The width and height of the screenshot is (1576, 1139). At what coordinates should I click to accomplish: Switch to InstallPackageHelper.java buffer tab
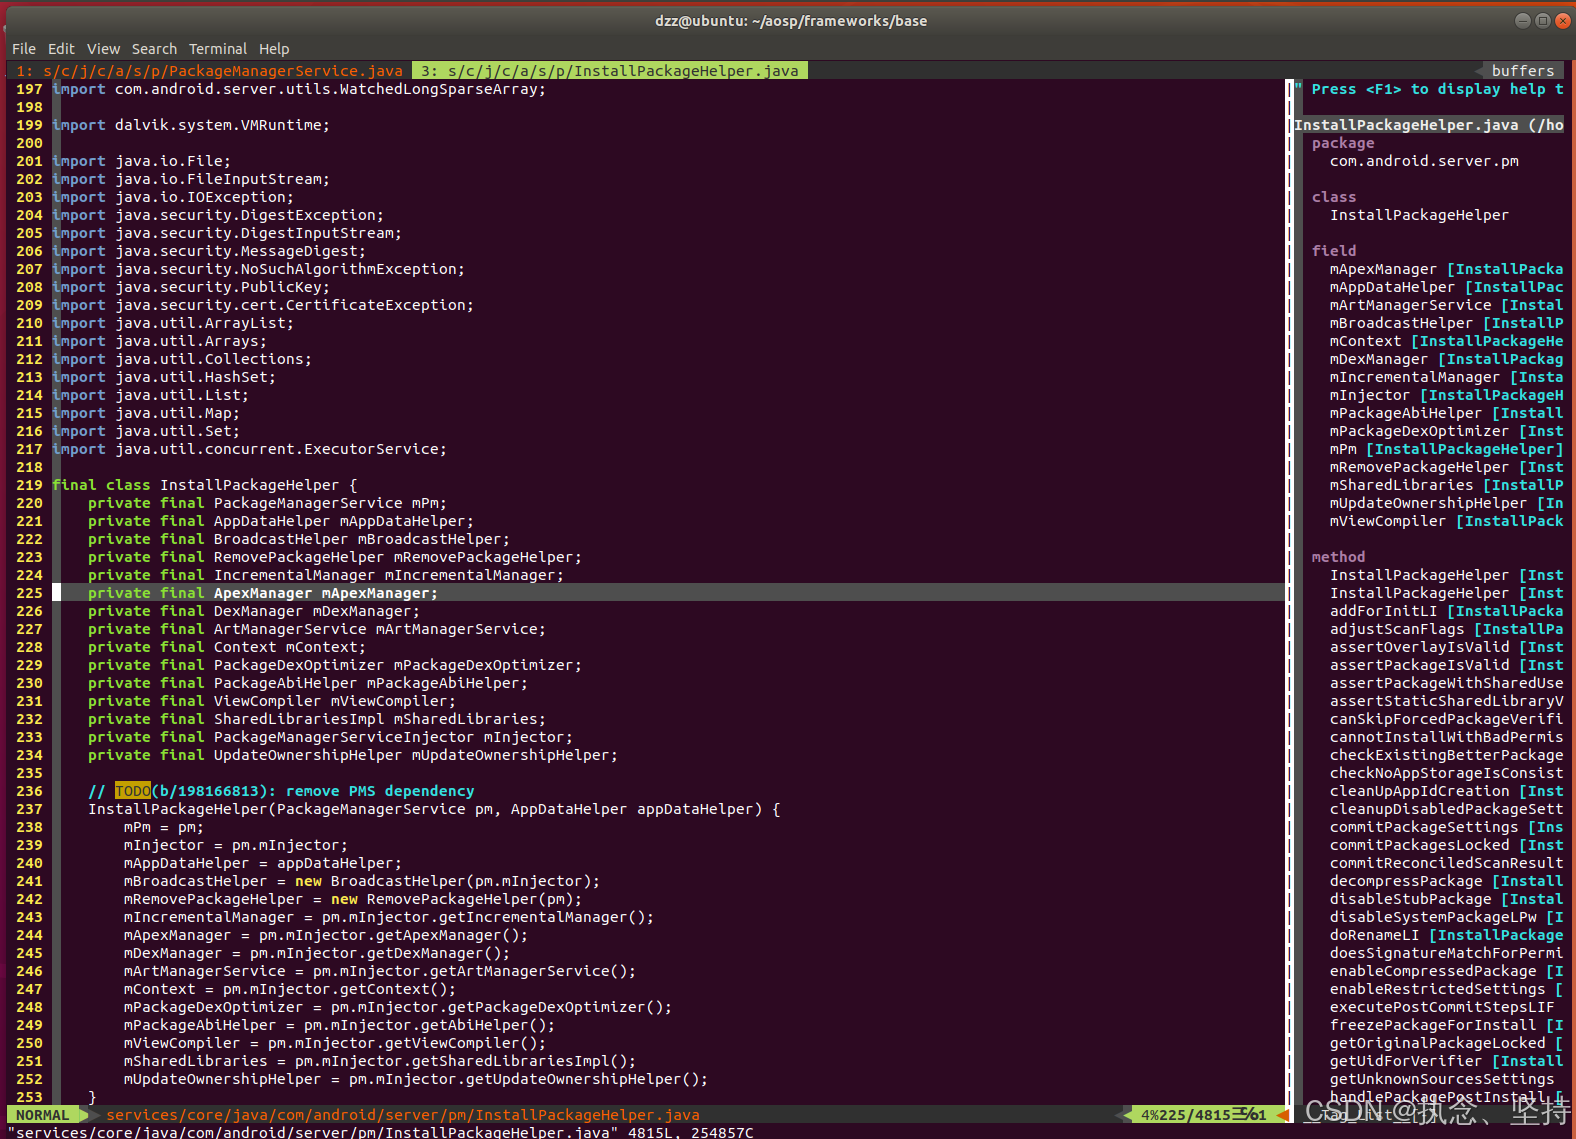click(x=609, y=71)
